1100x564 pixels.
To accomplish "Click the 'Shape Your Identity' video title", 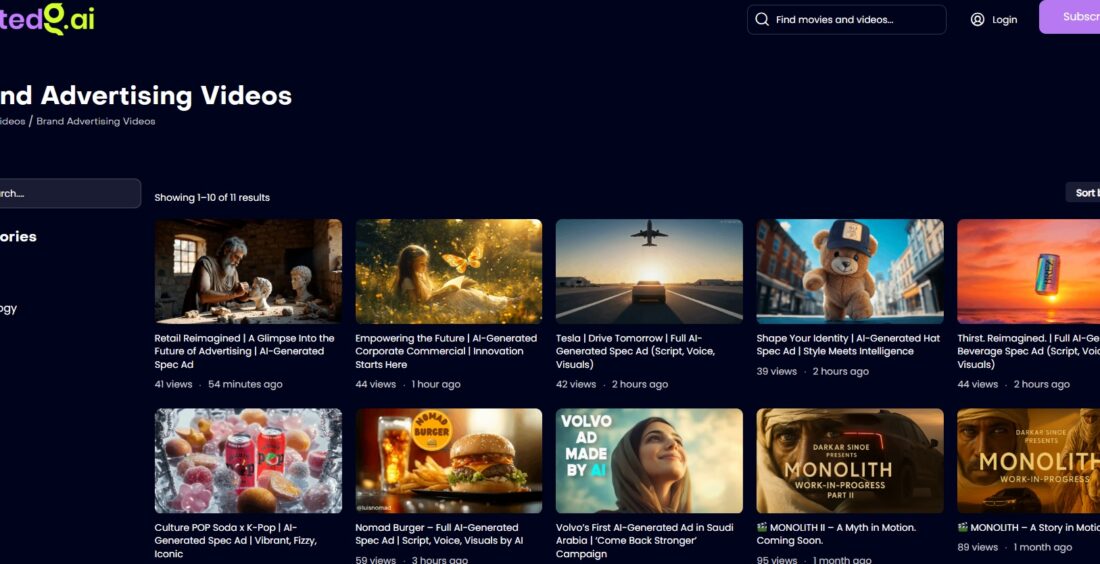I will pyautogui.click(x=848, y=345).
